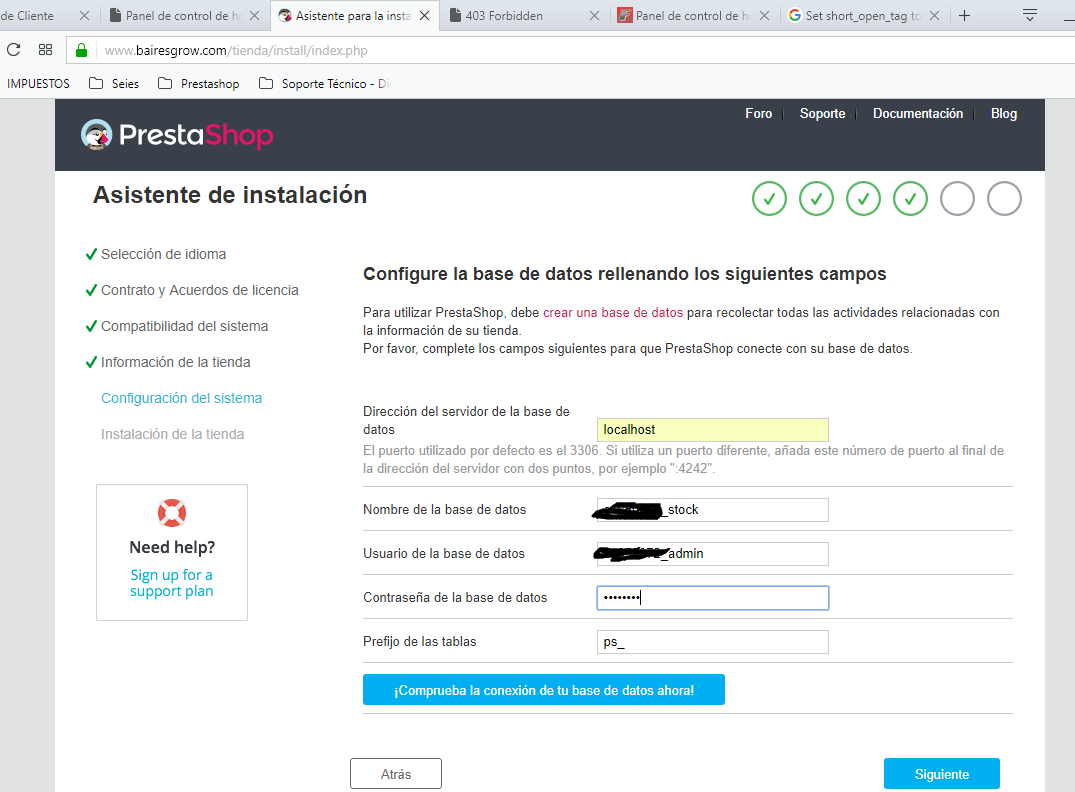Go to Información de la tienda step
The image size is (1075, 792).
coord(176,362)
